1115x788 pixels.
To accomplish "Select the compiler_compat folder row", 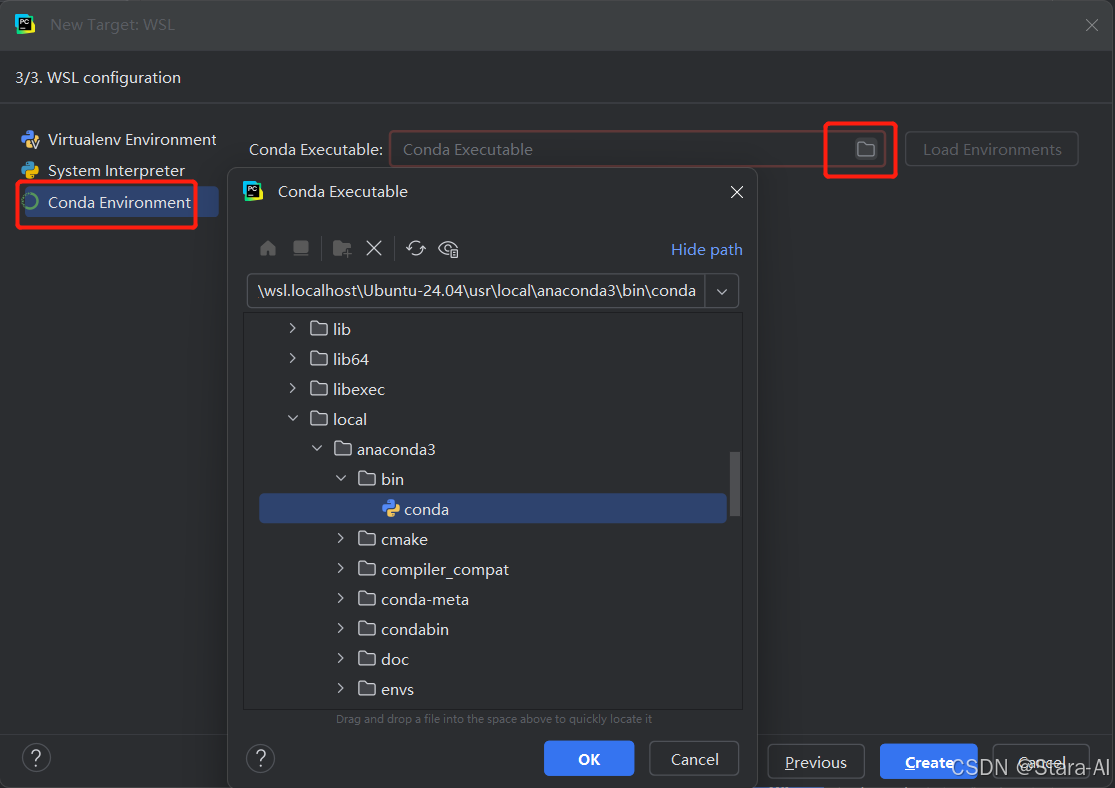I will pos(492,569).
